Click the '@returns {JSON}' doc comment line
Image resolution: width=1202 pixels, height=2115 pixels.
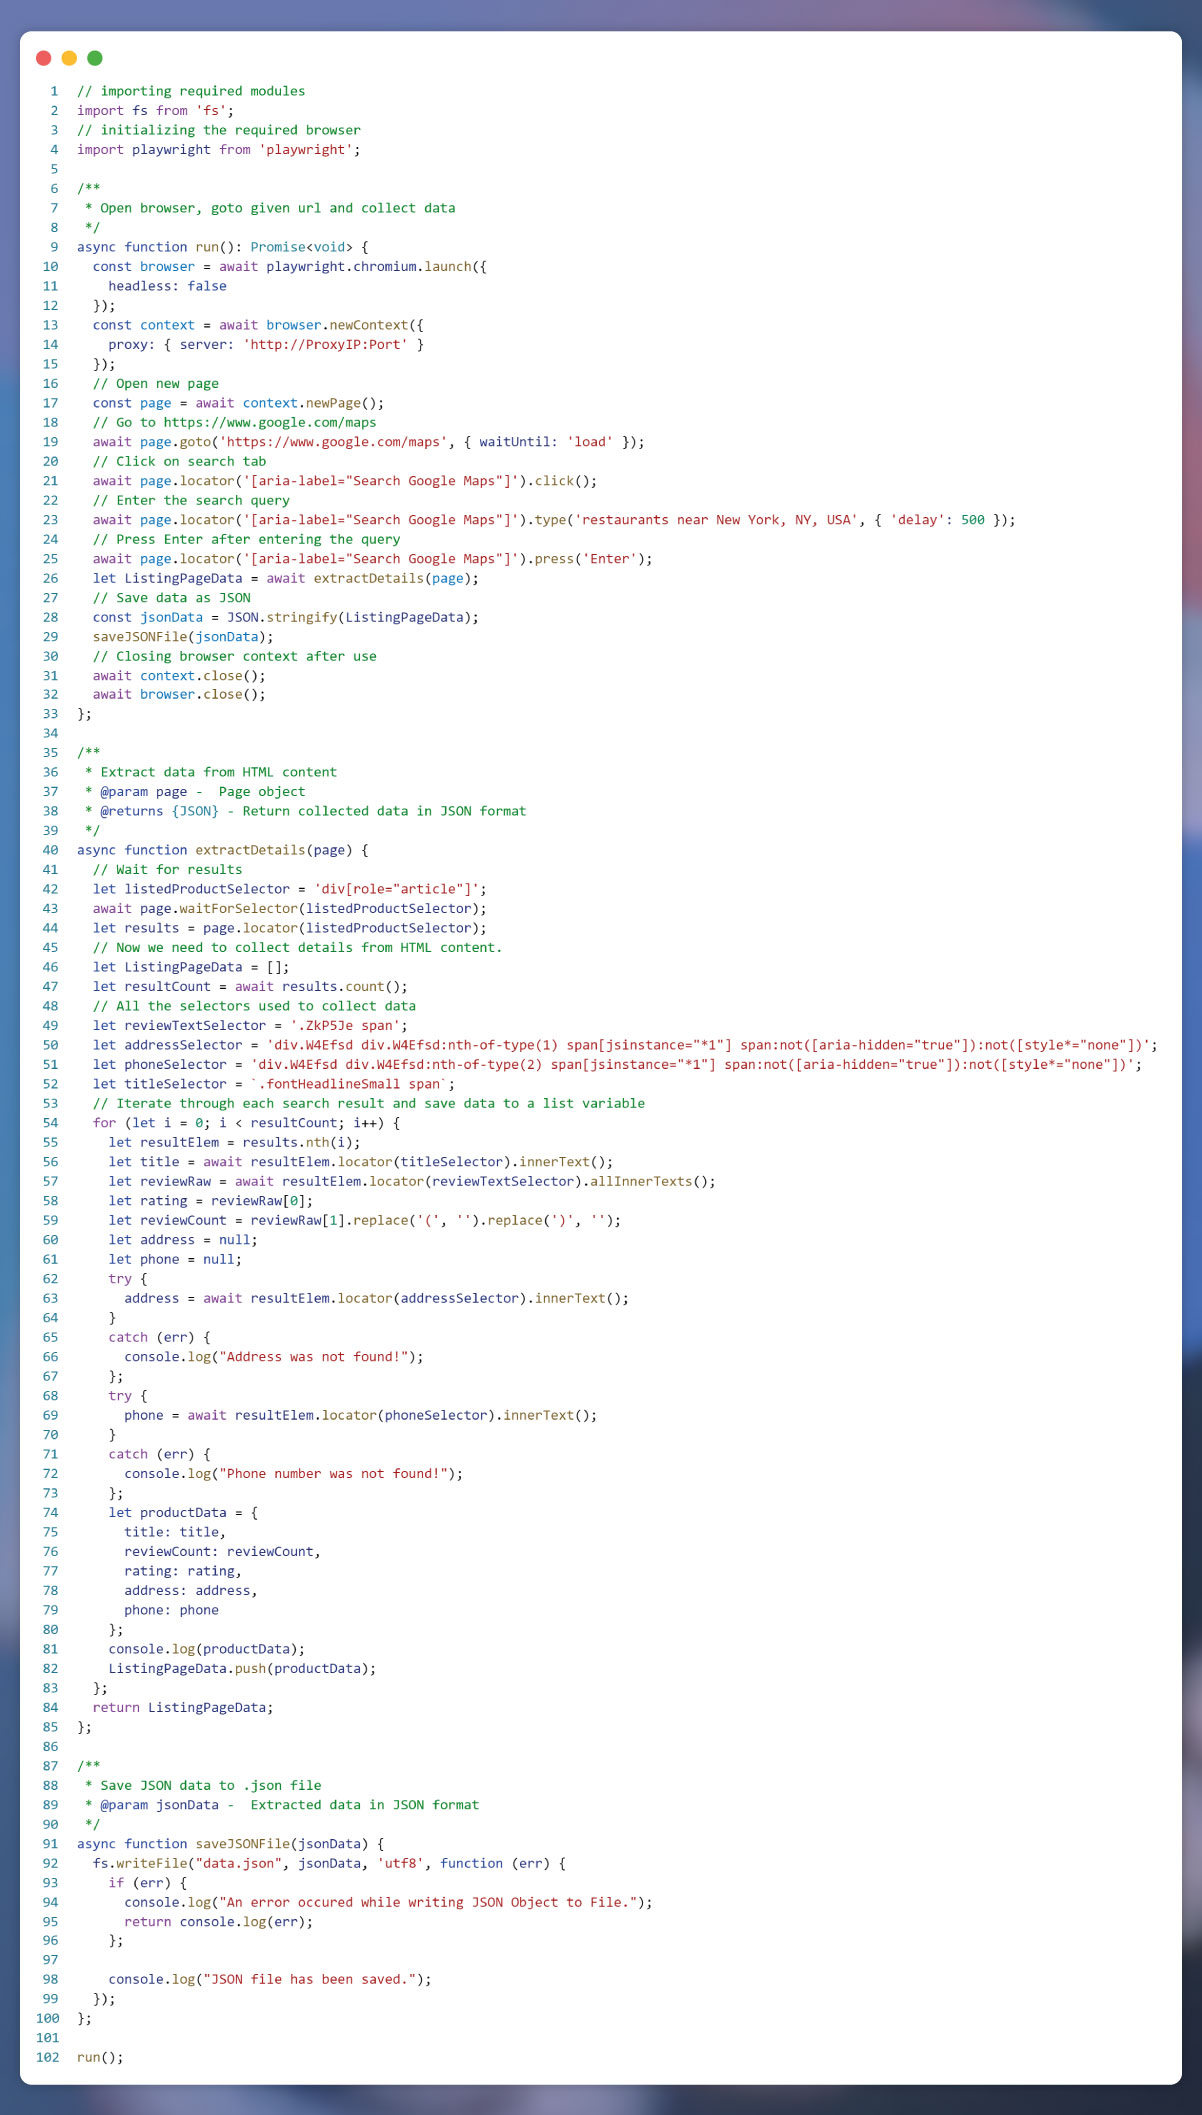(305, 811)
